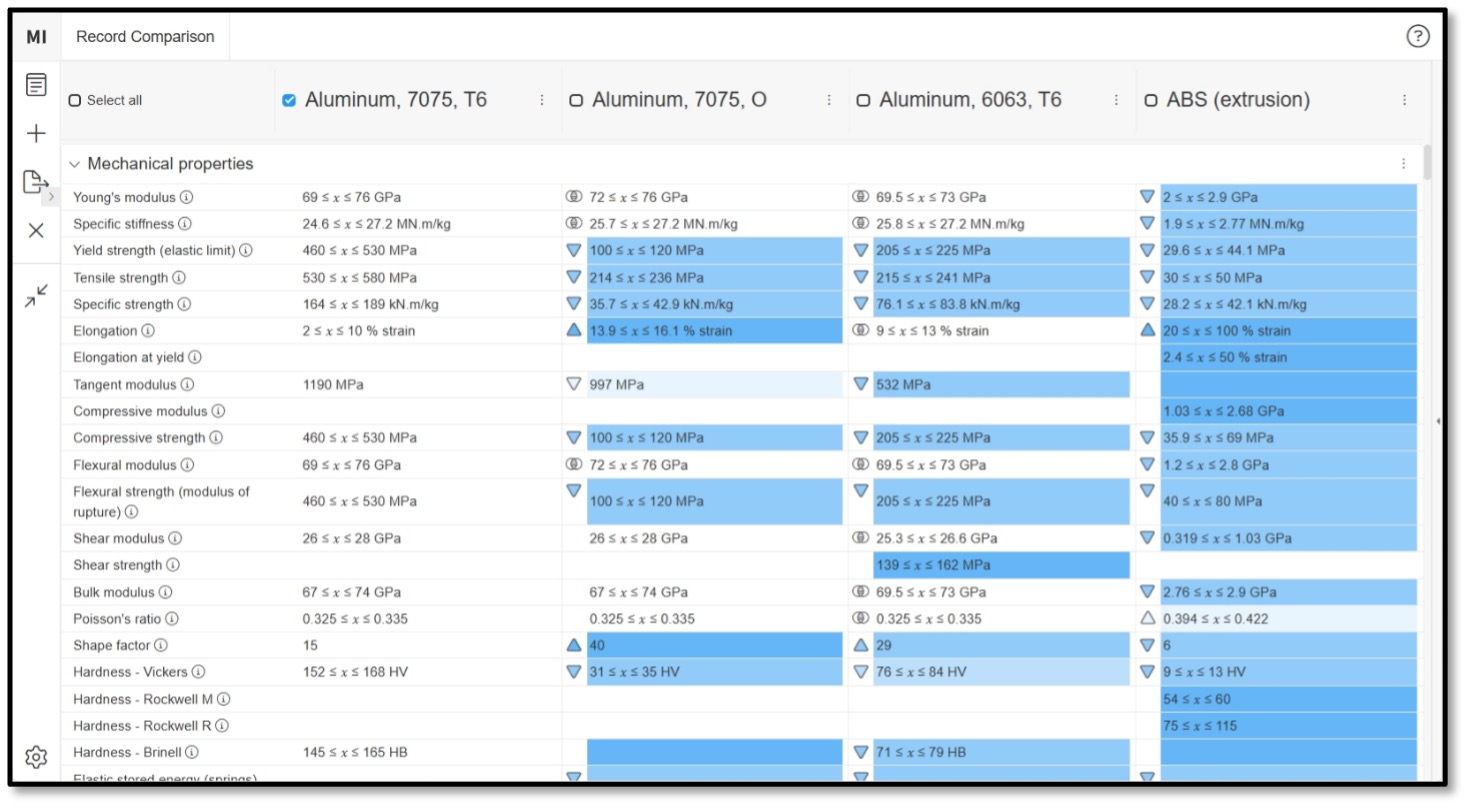Toggle the Select all checkbox
This screenshot has height=809, width=1469.
(75, 101)
